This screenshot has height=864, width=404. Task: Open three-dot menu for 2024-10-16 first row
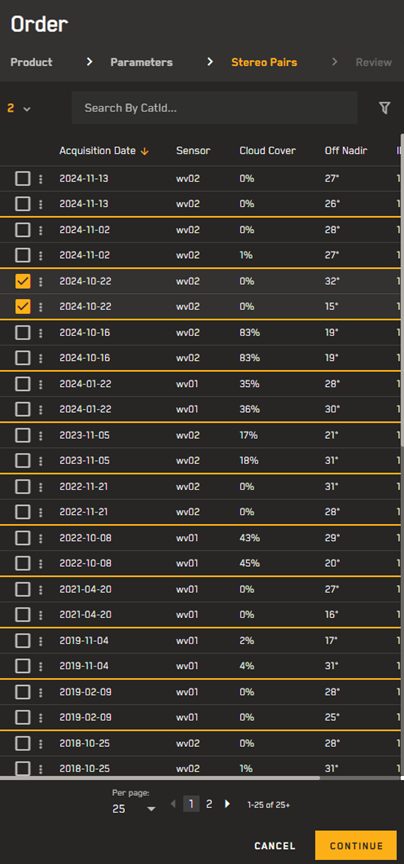(40, 333)
